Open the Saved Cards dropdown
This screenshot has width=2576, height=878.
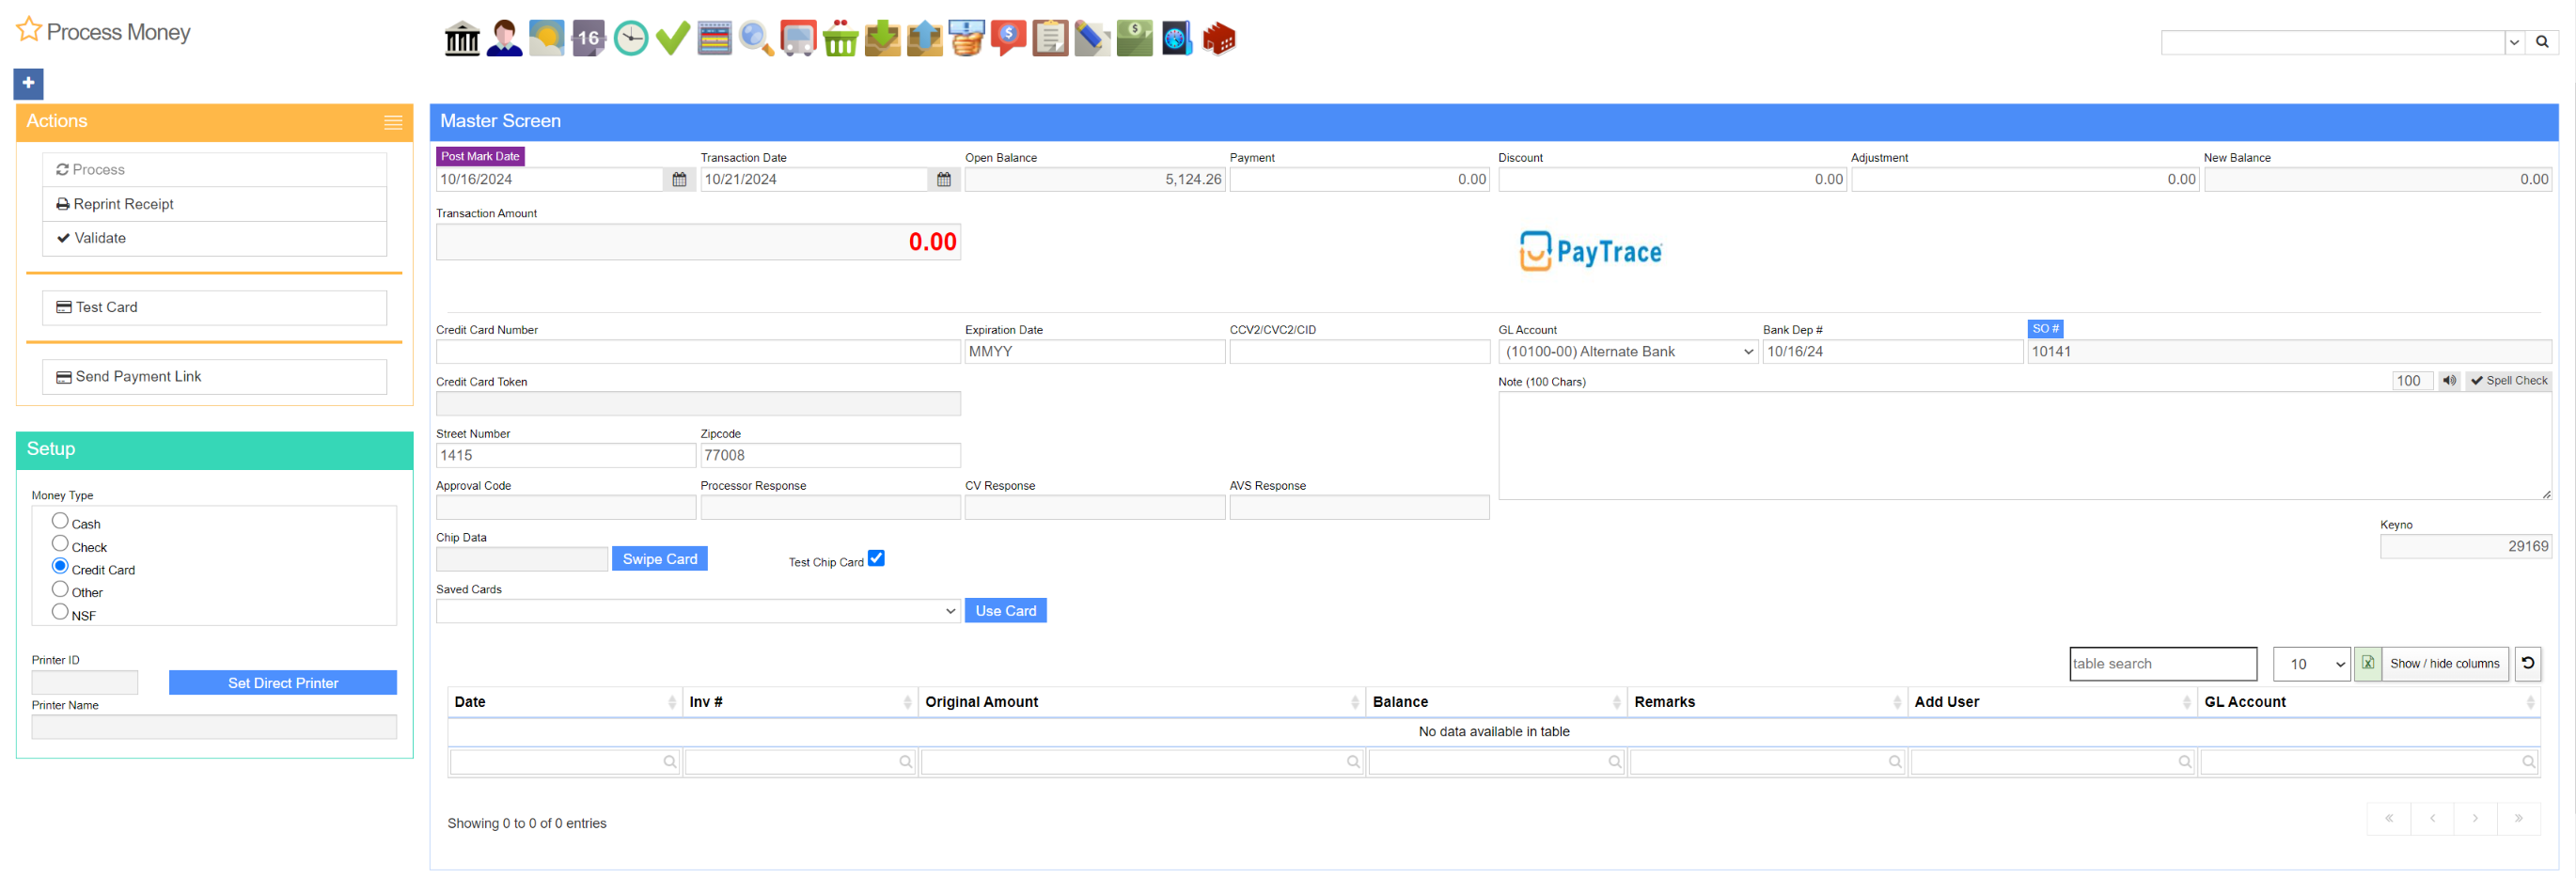(x=698, y=611)
